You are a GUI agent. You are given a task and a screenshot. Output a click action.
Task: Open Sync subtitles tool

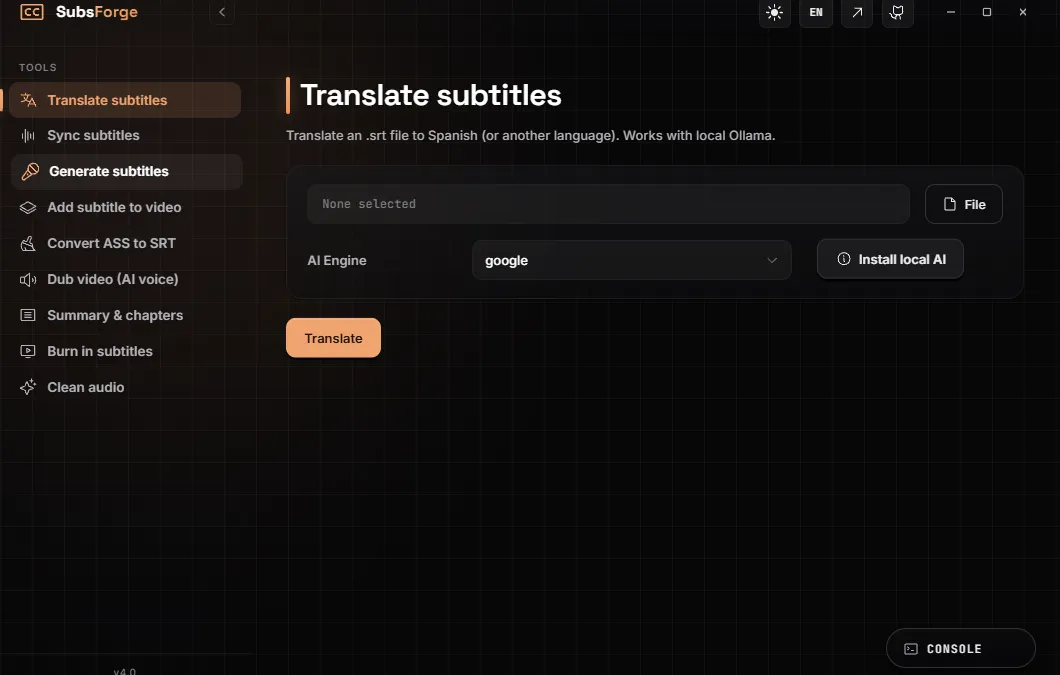click(125, 135)
